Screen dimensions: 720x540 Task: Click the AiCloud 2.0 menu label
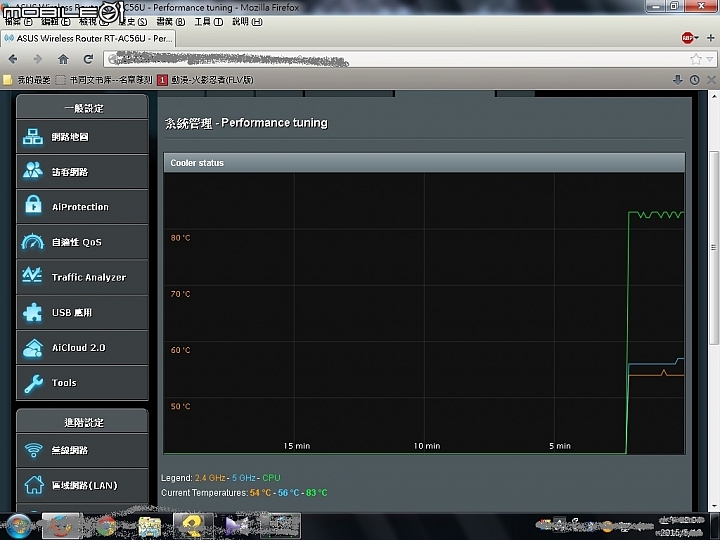[79, 348]
